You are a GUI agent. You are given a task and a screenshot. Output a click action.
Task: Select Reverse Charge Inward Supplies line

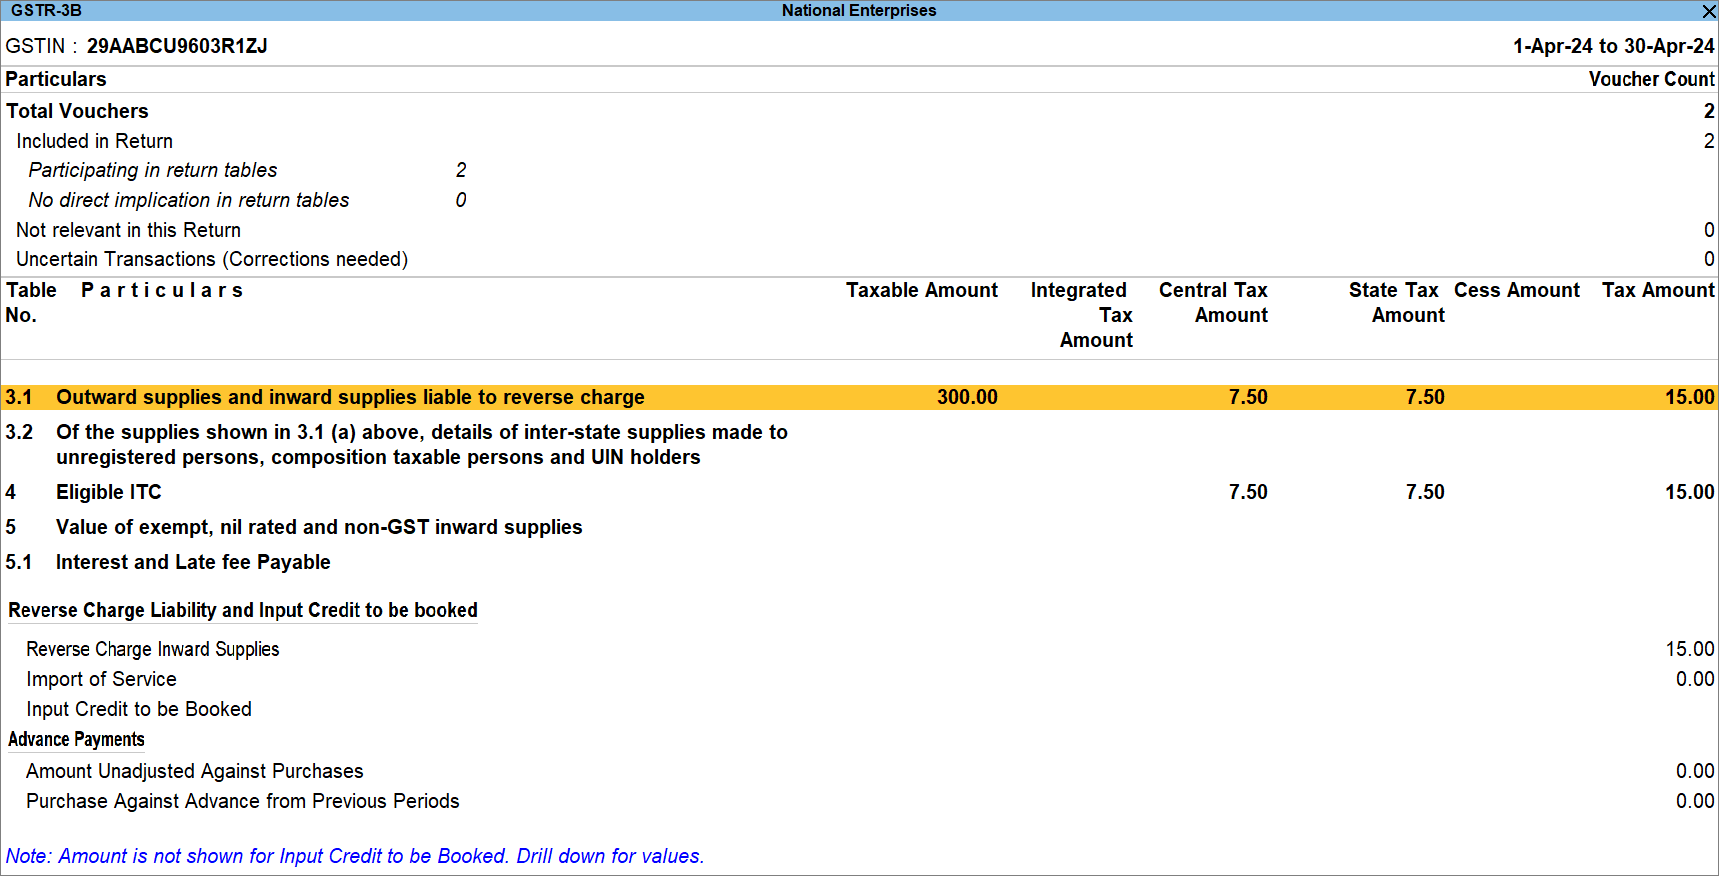pyautogui.click(x=153, y=649)
